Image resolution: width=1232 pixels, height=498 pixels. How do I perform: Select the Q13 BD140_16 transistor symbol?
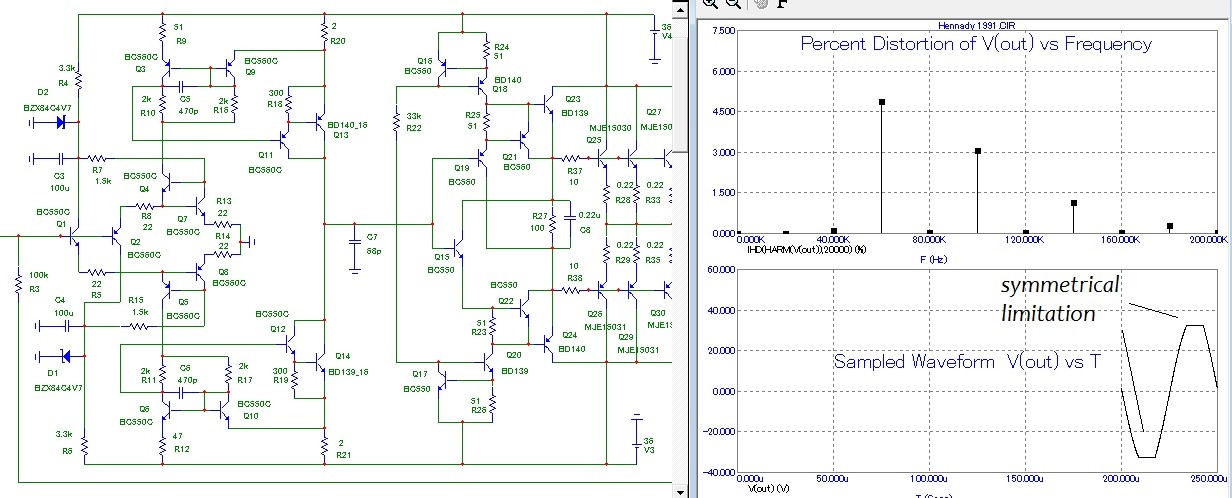(319, 122)
